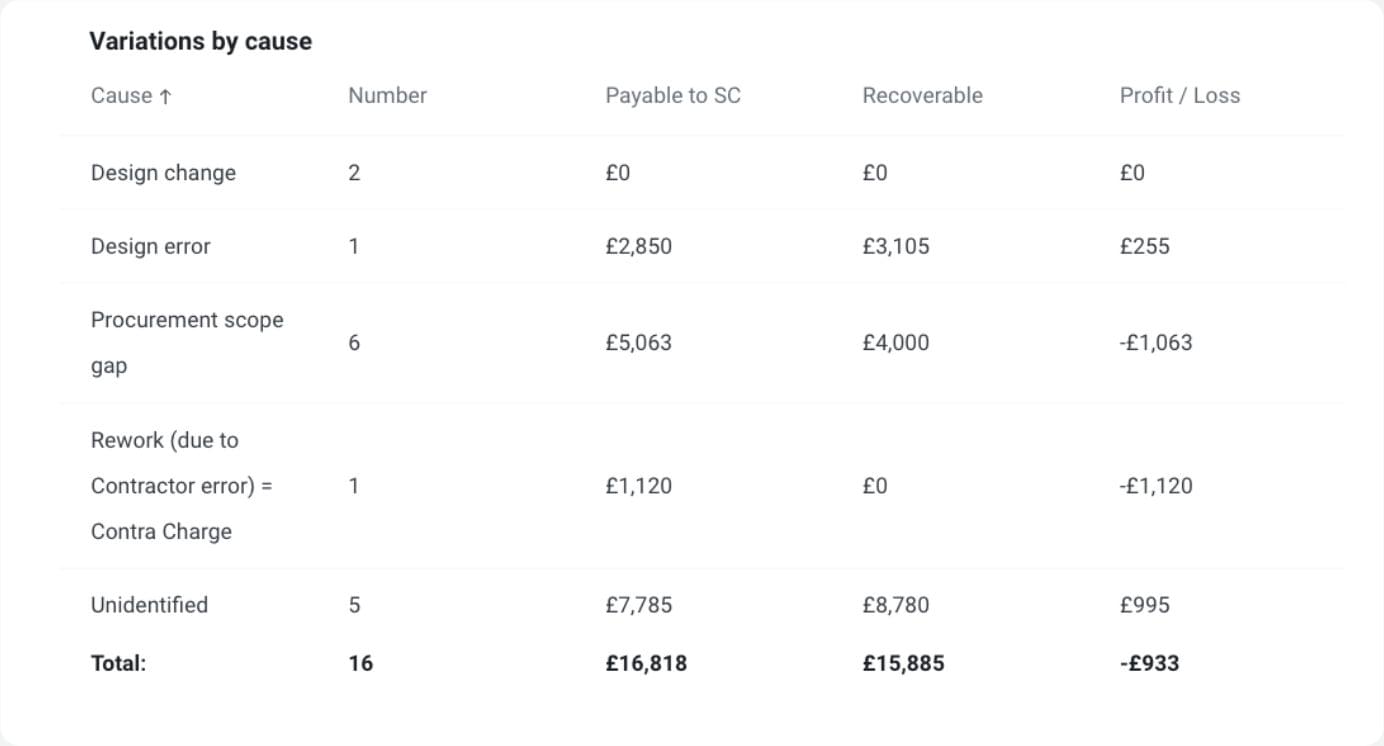Click the £2,850 Design error payable
This screenshot has height=746, width=1384.
pyautogui.click(x=638, y=246)
